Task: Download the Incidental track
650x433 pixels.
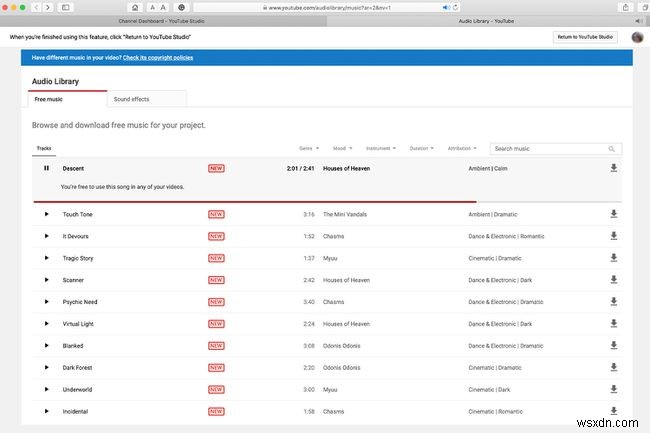Action: coord(614,411)
